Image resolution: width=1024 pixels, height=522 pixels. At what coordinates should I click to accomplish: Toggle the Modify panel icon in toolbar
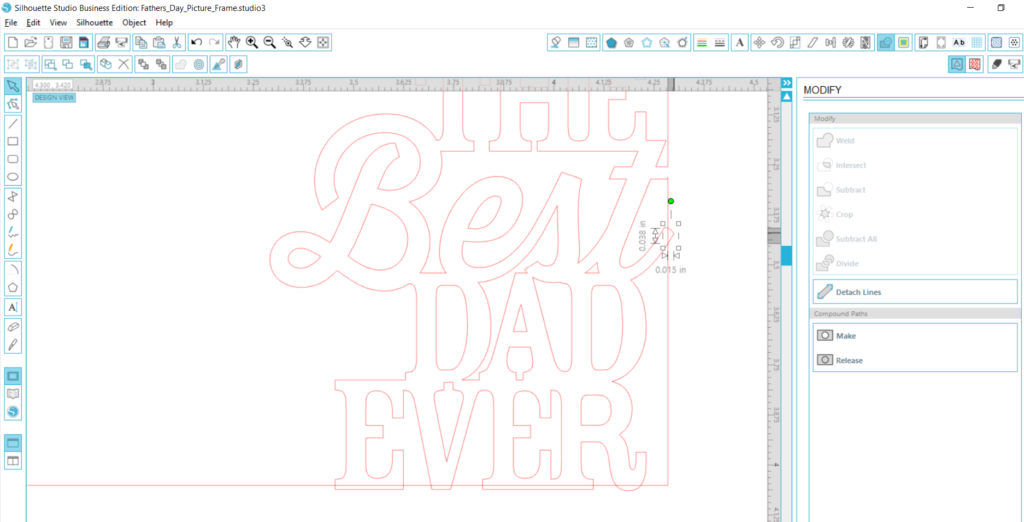[x=885, y=42]
